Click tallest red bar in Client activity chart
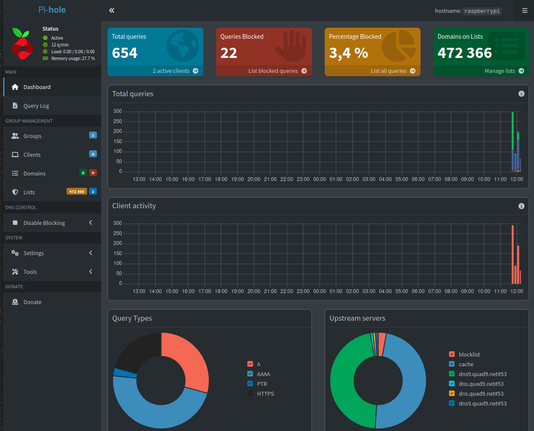Viewport: 534px width, 431px height. click(x=513, y=254)
